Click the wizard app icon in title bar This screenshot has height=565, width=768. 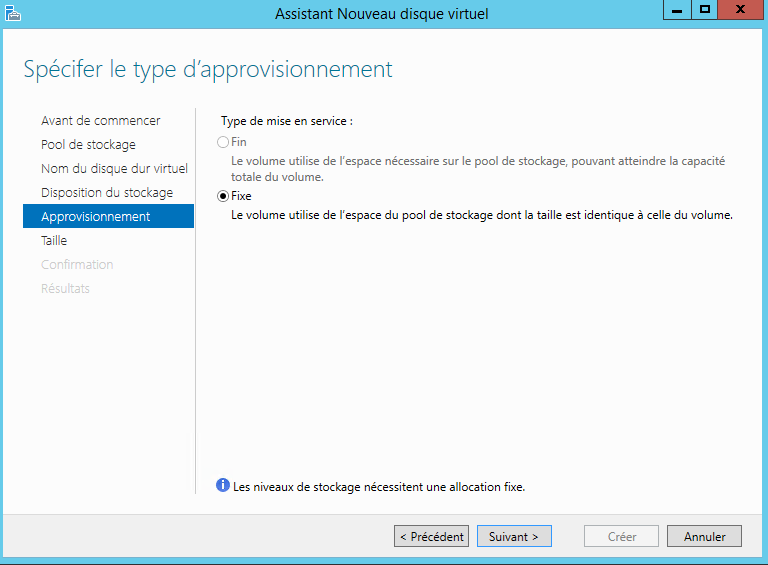click(13, 13)
